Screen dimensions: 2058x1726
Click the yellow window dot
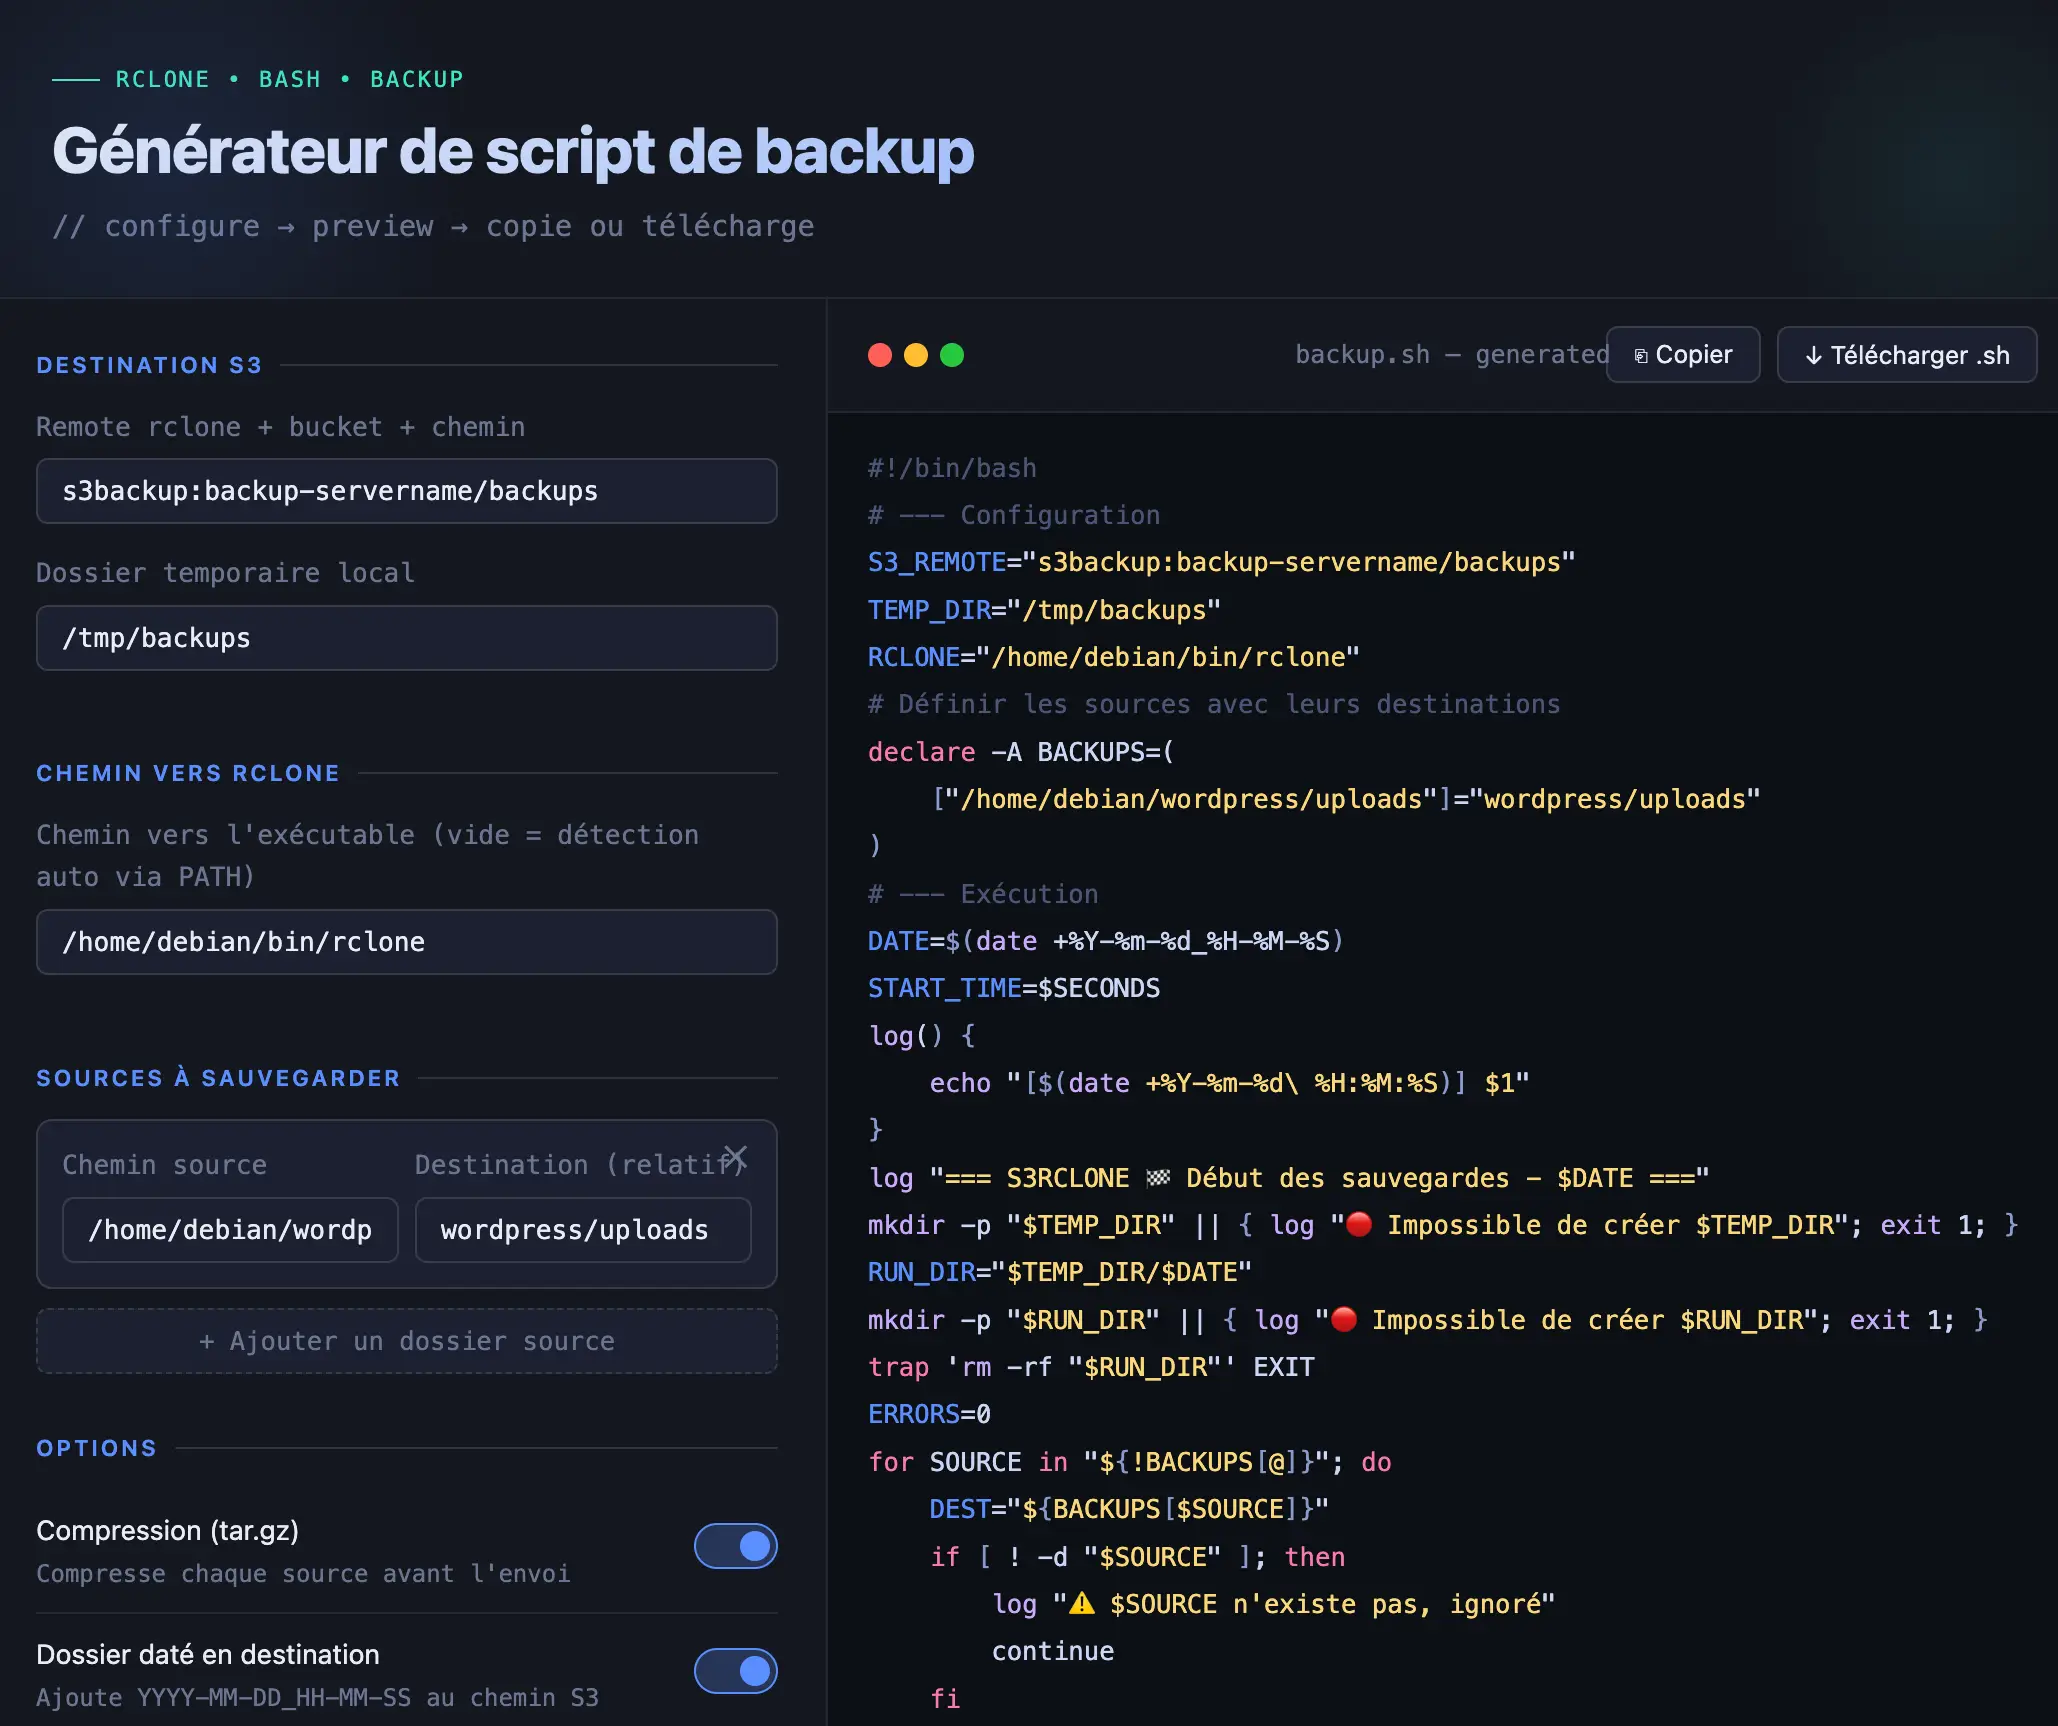916,355
